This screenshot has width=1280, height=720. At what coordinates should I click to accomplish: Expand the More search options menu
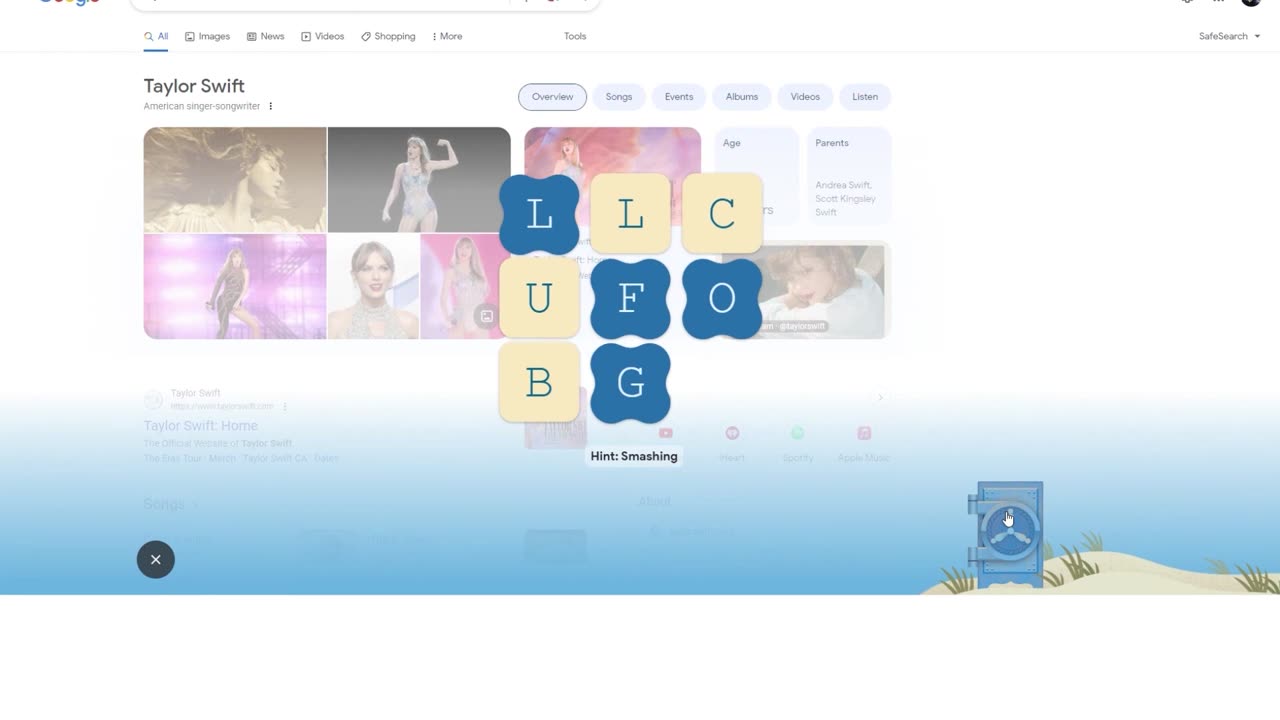click(447, 36)
